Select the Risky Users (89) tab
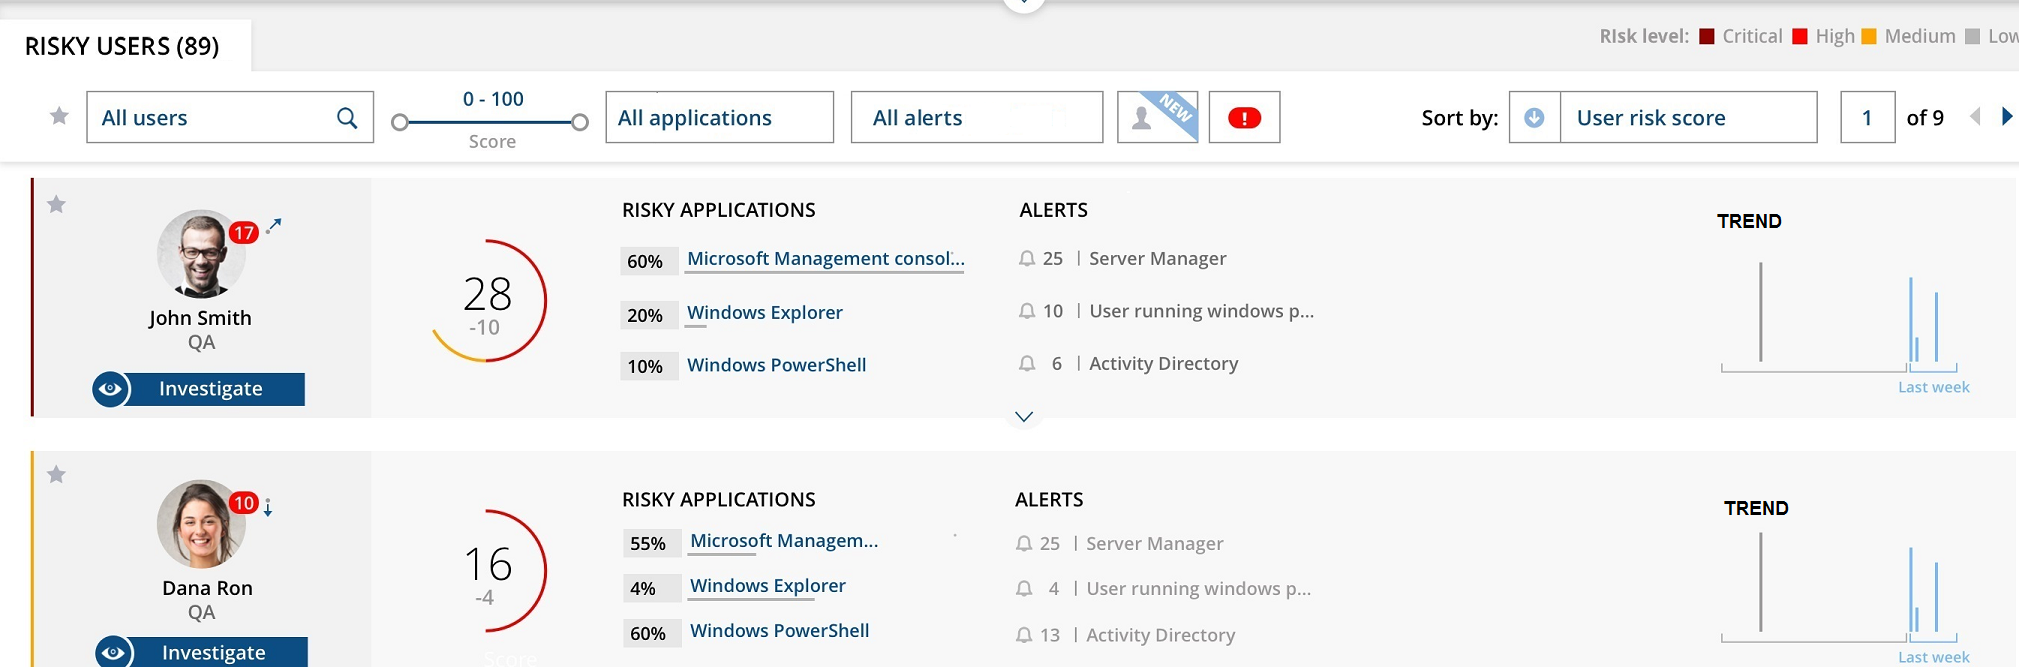 [122, 47]
